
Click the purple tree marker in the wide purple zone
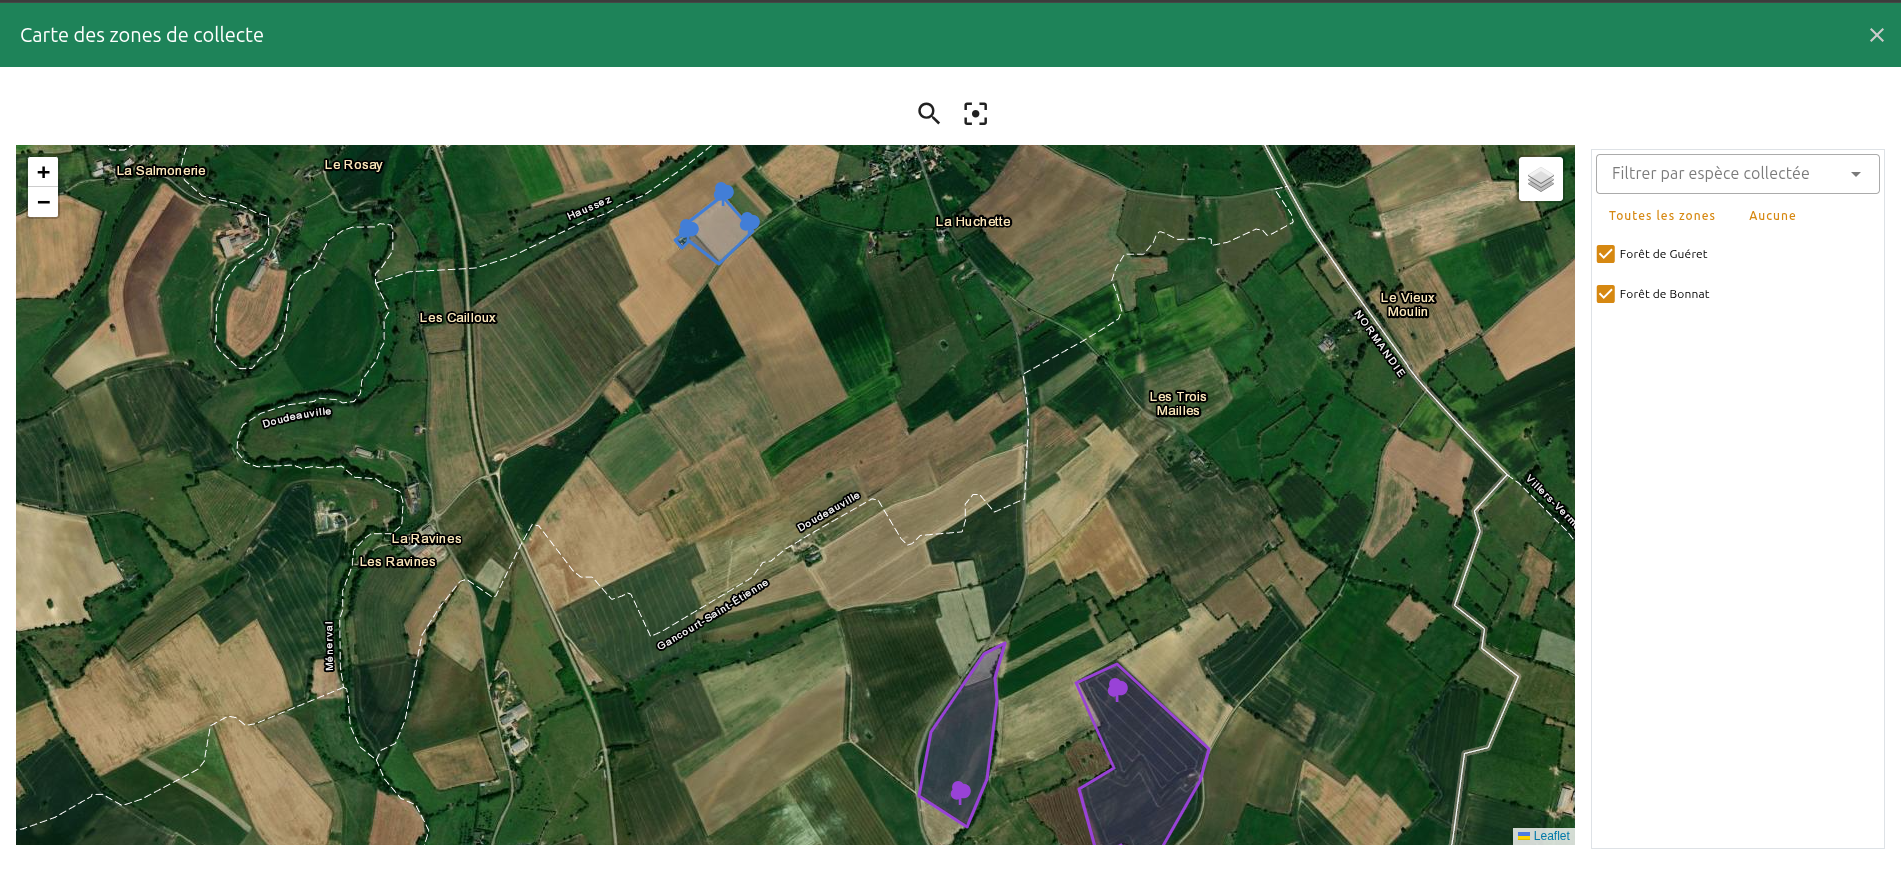pos(1118,688)
